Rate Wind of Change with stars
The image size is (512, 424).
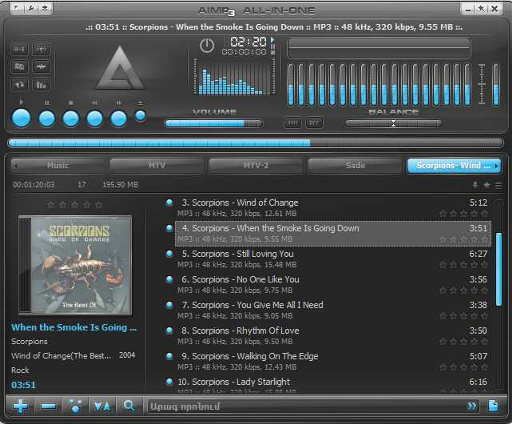tap(464, 213)
